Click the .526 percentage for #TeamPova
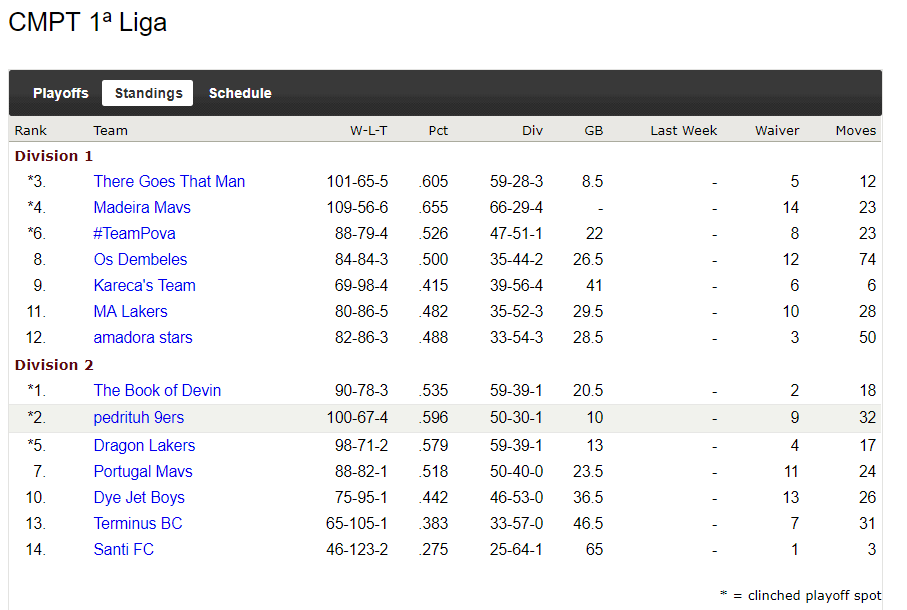This screenshot has height=610, width=907. (x=433, y=234)
